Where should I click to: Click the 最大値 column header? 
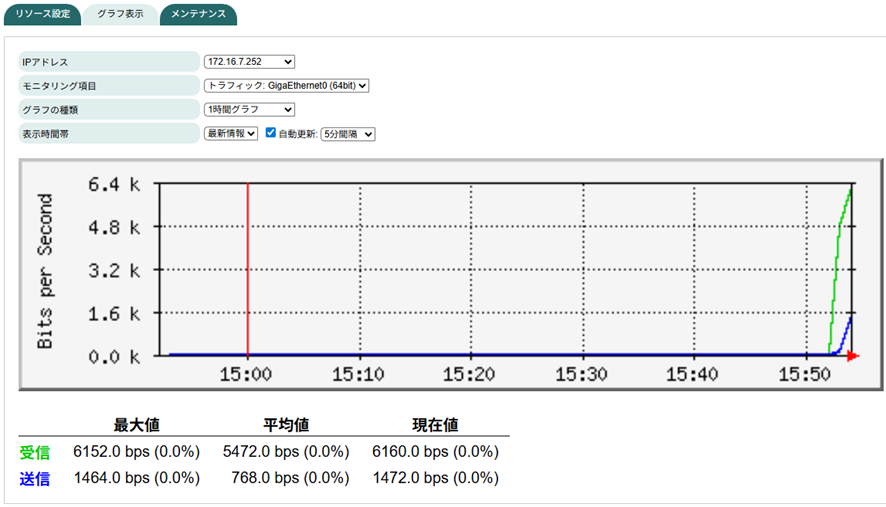(x=137, y=425)
